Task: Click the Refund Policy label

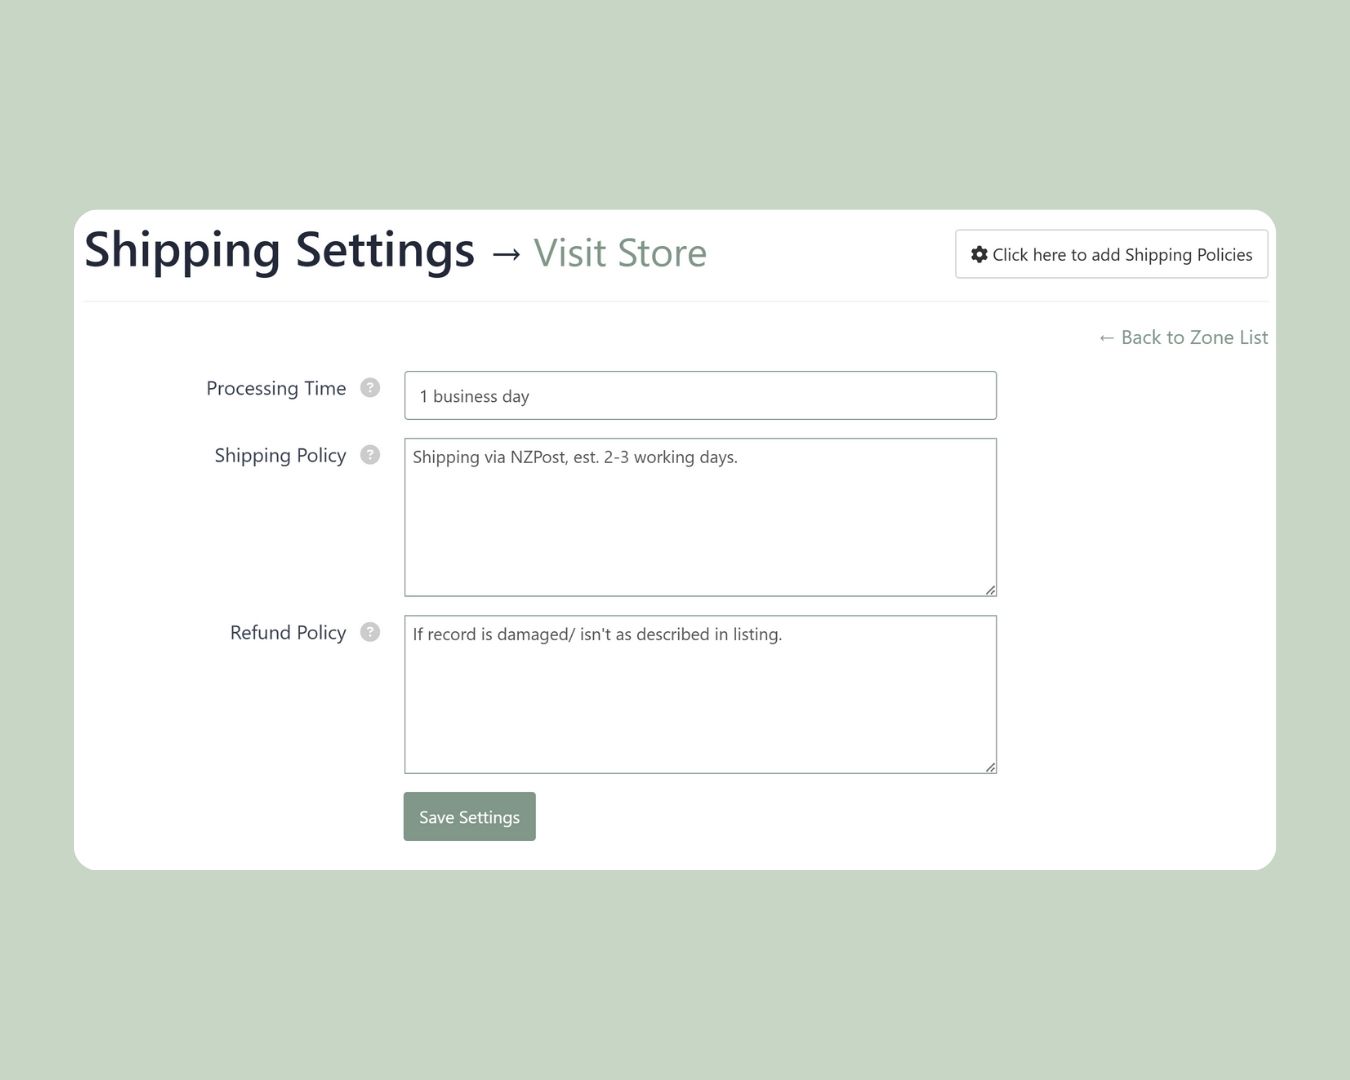Action: pos(288,632)
